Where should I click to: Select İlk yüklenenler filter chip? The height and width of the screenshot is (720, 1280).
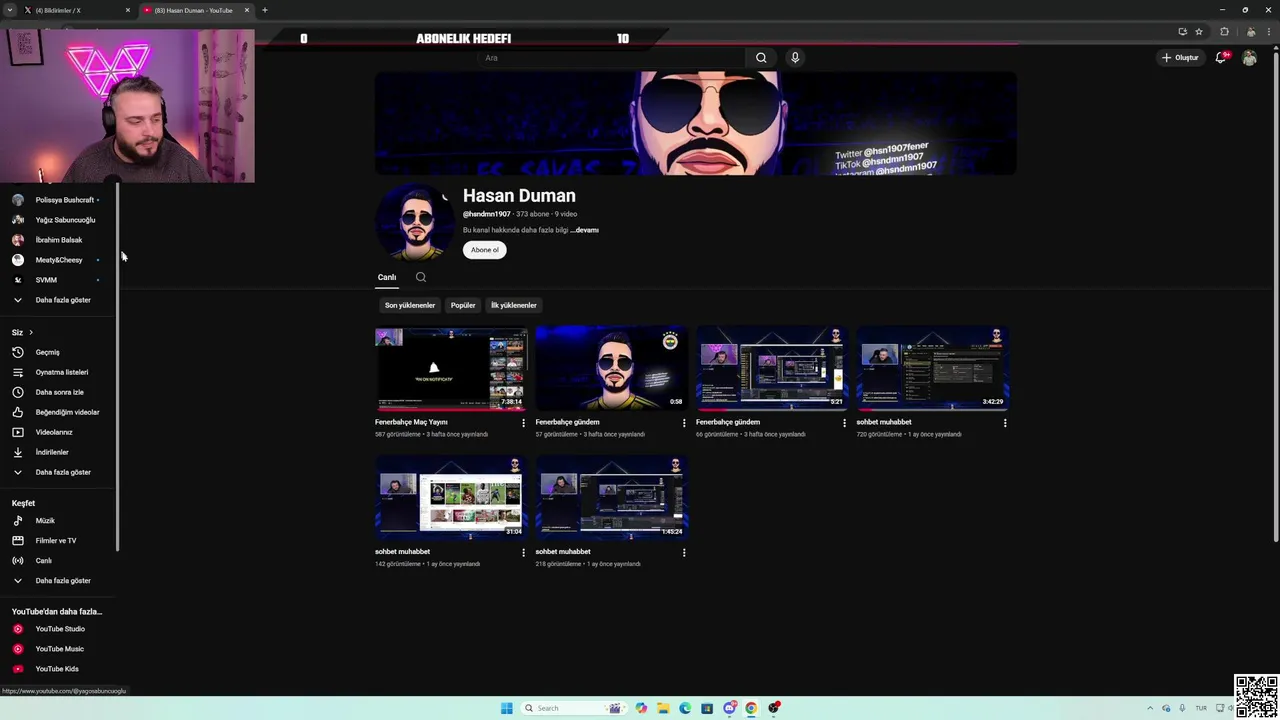(x=514, y=305)
